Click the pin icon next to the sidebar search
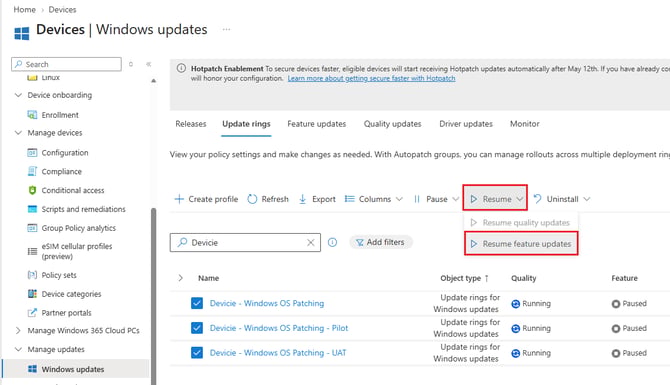This screenshot has height=385, width=670. tap(131, 64)
